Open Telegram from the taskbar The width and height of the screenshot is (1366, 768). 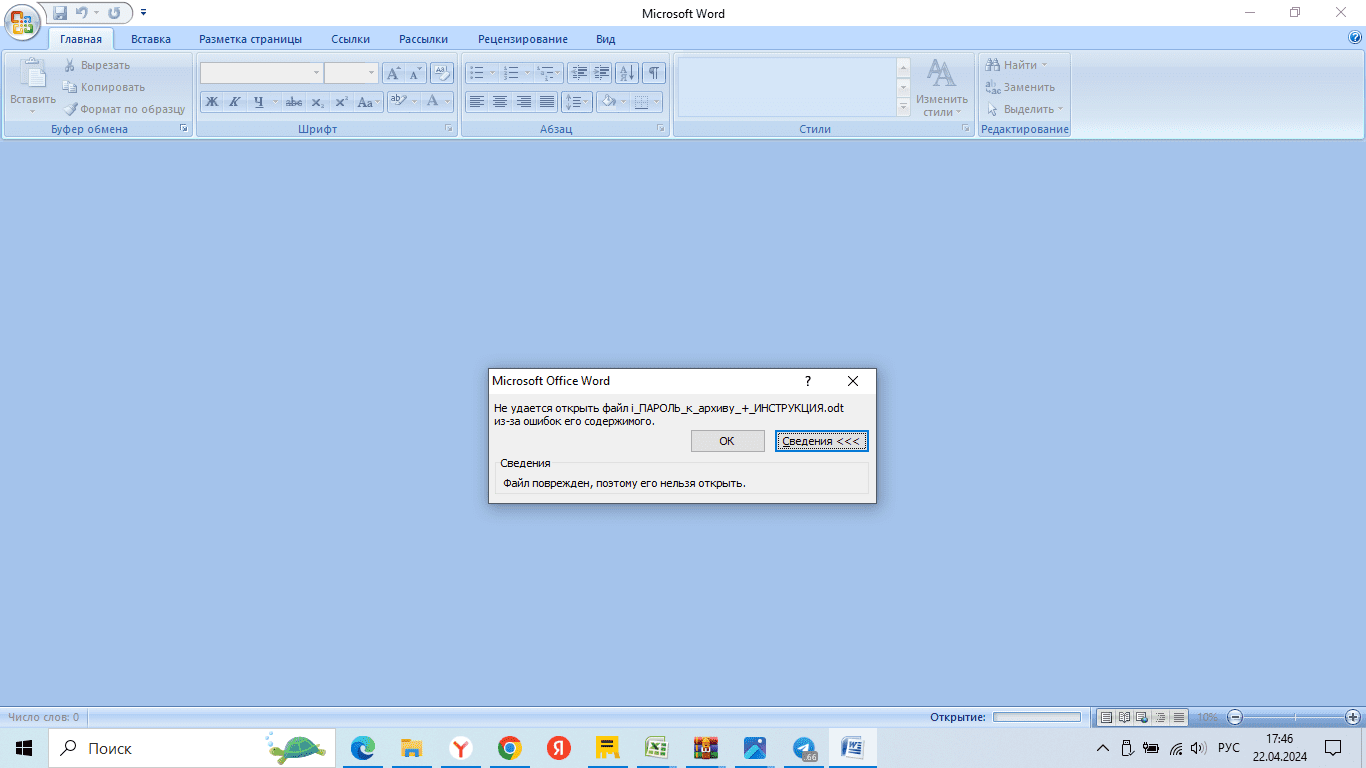click(x=804, y=748)
